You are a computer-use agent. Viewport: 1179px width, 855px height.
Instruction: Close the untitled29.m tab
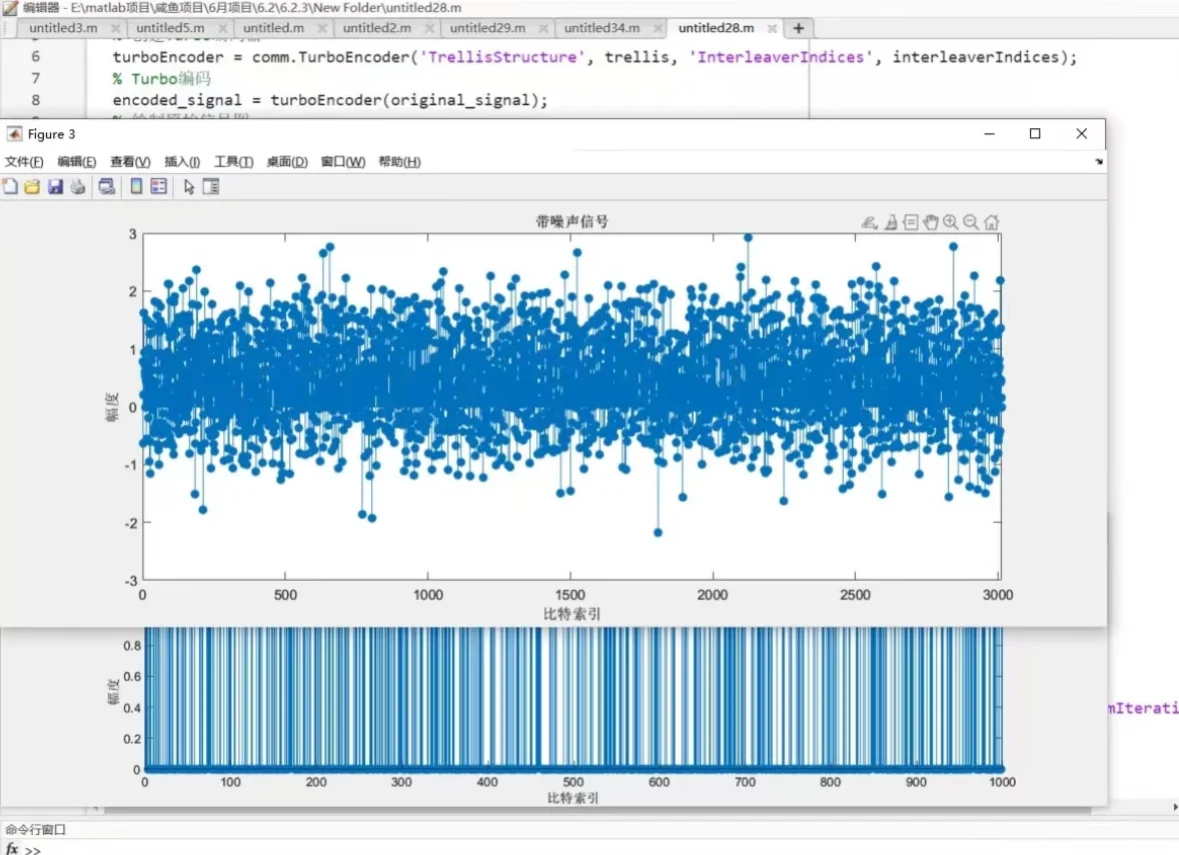(544, 29)
